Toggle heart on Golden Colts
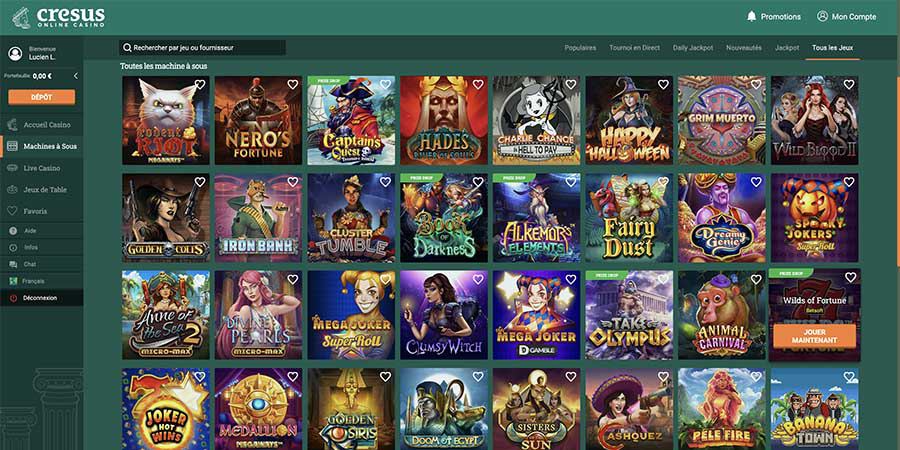Screen dimensions: 900x450 (x=200, y=182)
